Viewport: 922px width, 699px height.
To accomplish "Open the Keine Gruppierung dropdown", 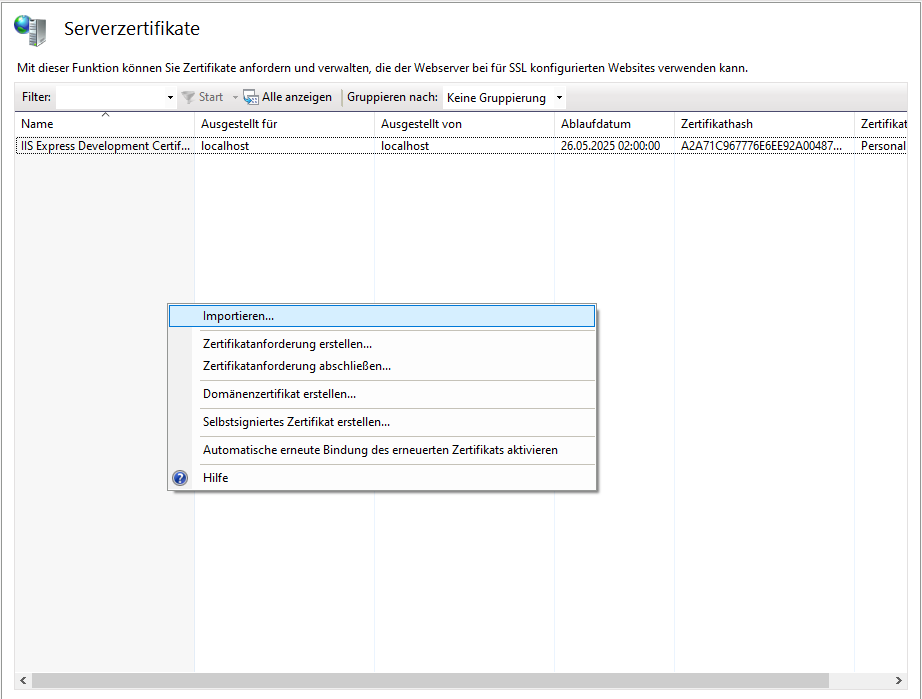I will [x=504, y=98].
